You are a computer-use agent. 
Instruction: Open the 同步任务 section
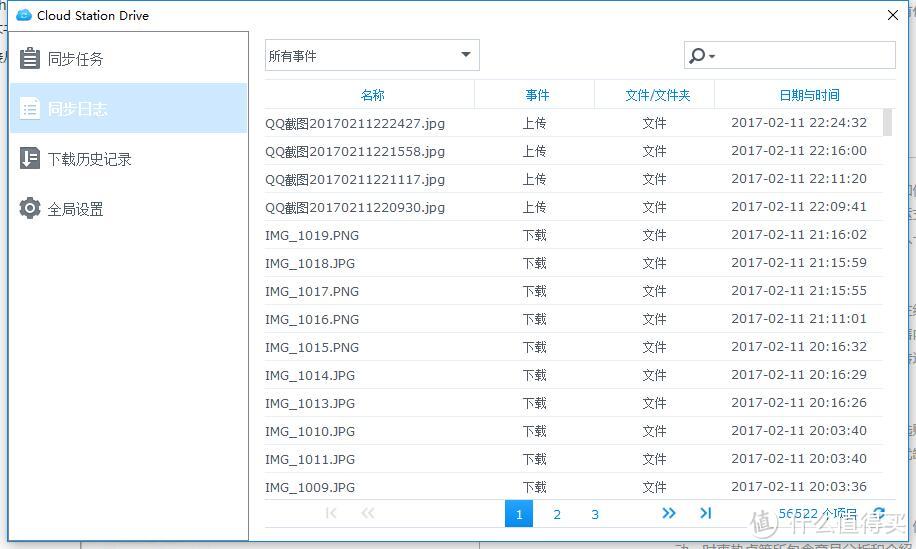pyautogui.click(x=129, y=58)
